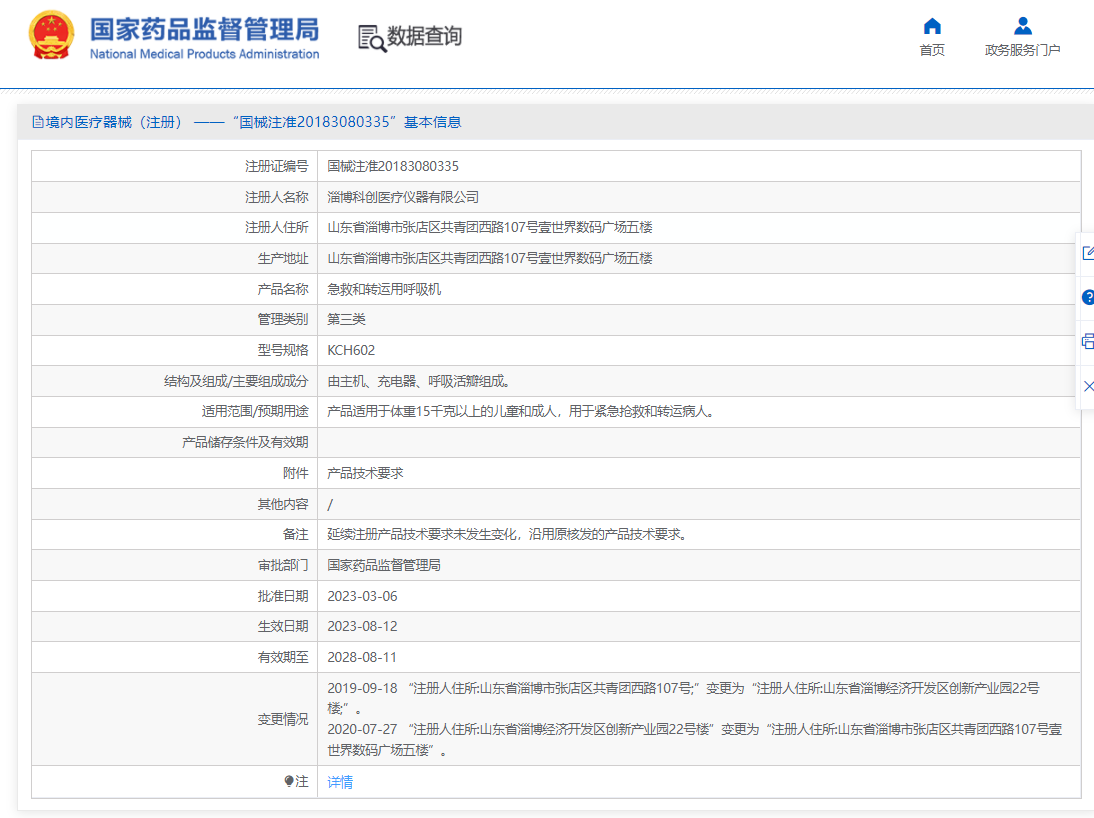Select product name 急救和转运用呼吸机

384,289
